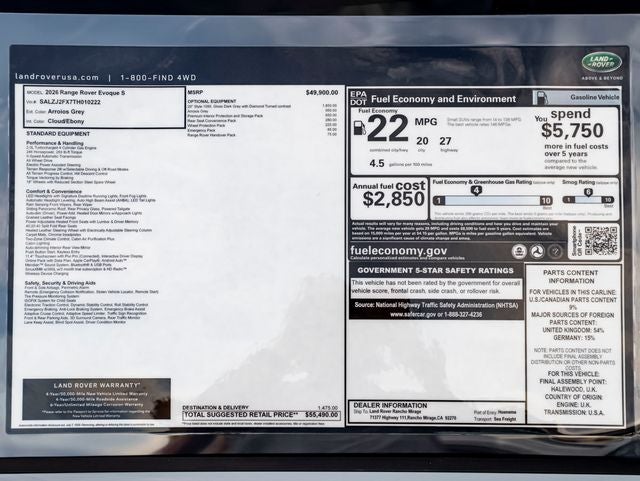Click the large 22 combined MPG figure

point(388,128)
